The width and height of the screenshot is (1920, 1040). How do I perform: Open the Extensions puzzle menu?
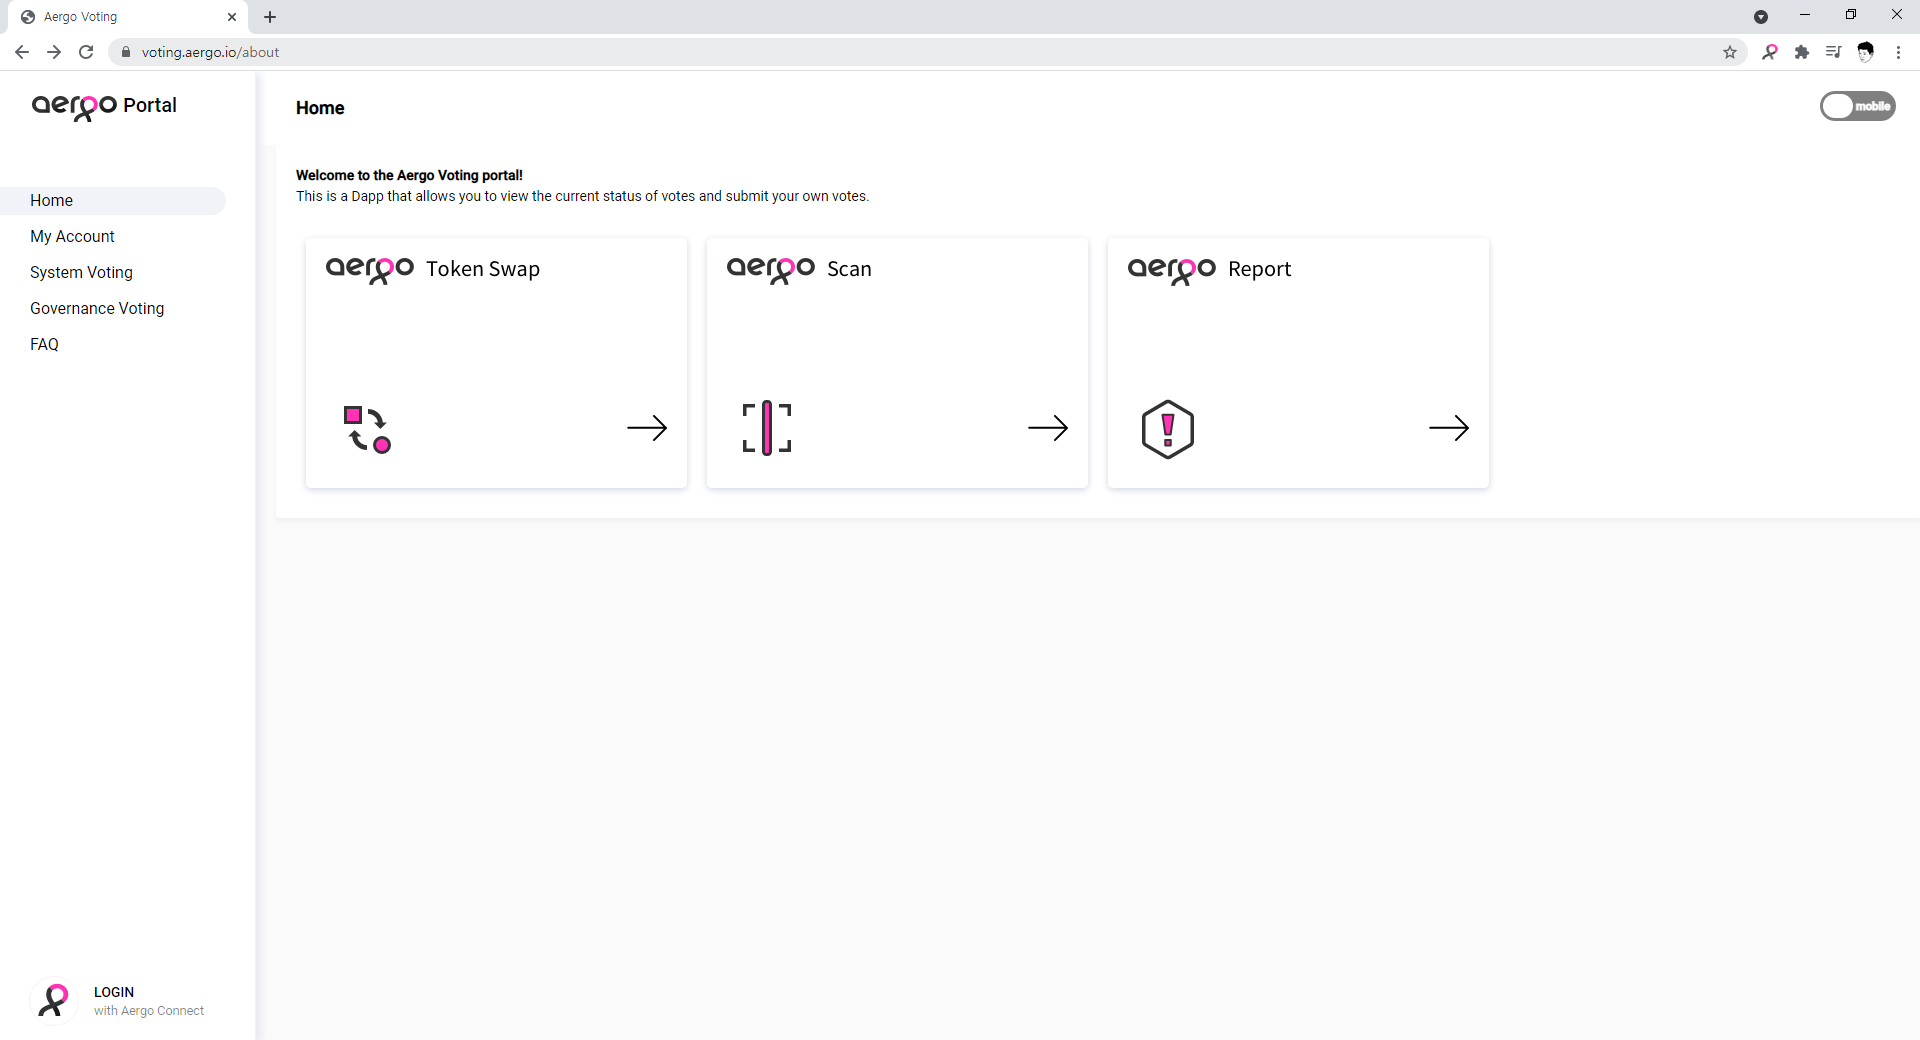[x=1802, y=52]
